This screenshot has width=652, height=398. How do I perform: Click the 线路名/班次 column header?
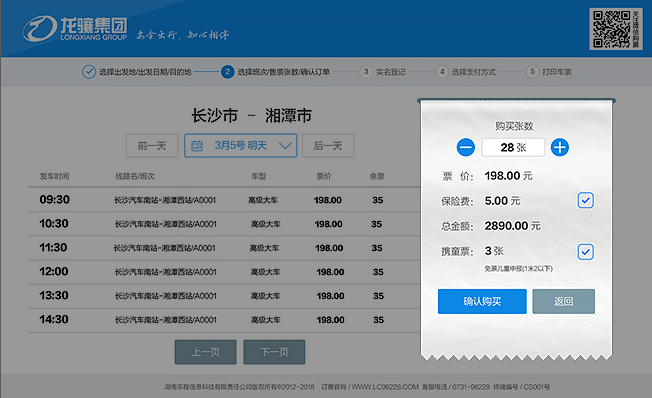click(135, 176)
